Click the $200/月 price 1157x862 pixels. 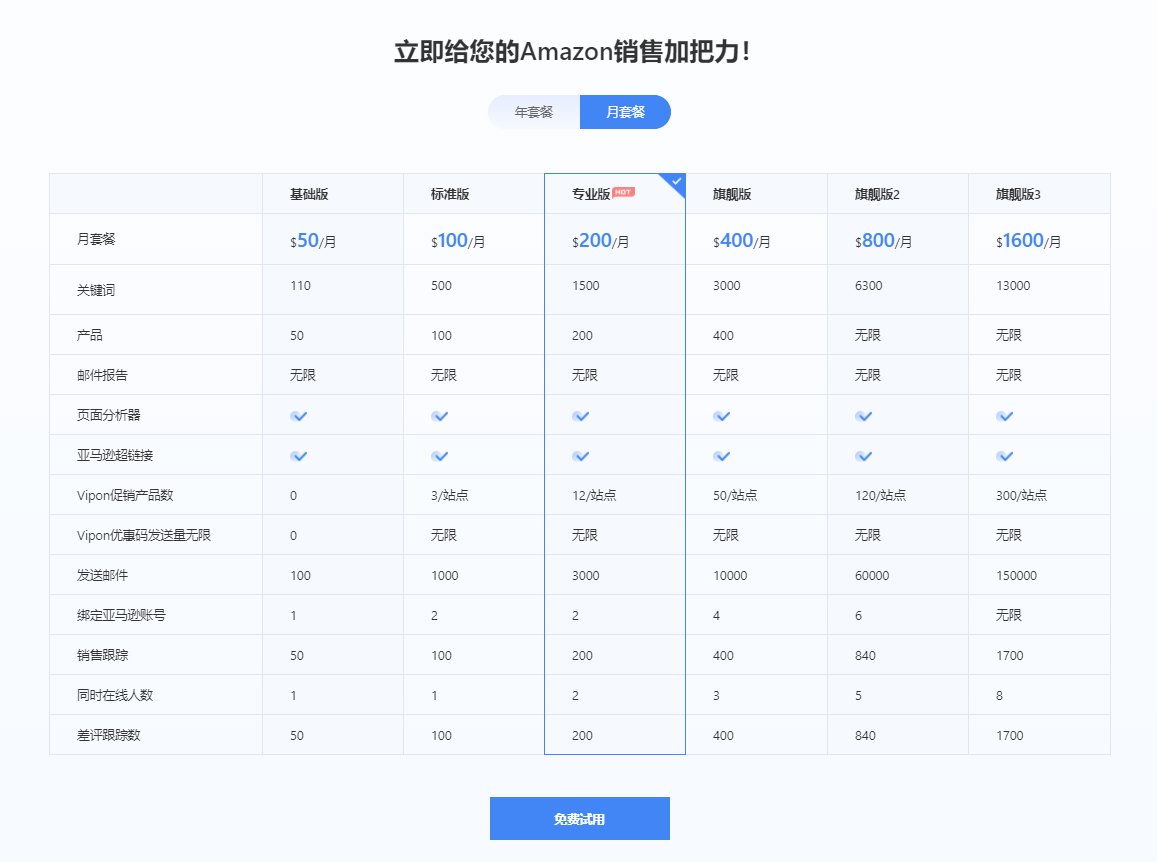click(x=601, y=241)
